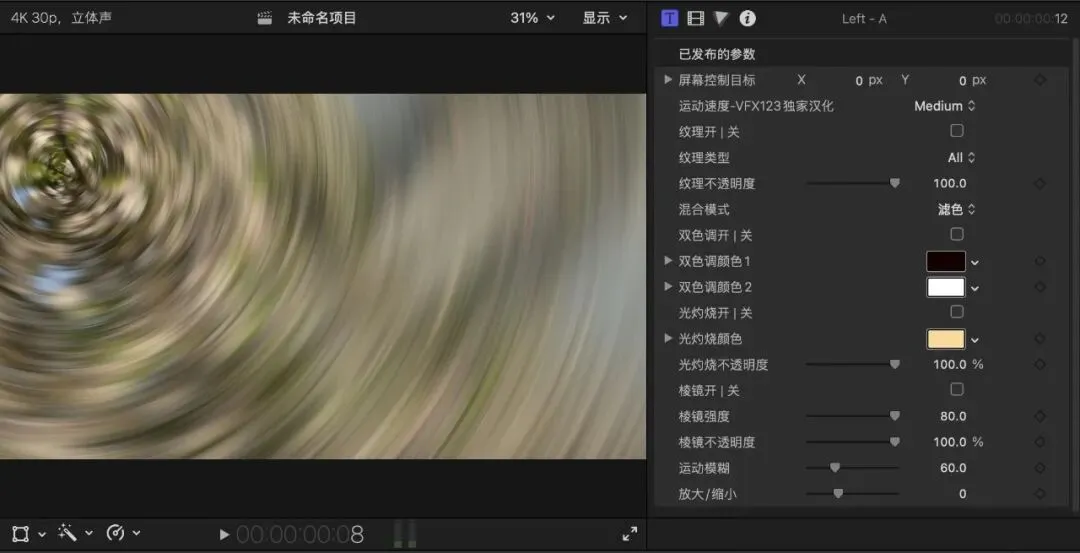Image resolution: width=1080 pixels, height=553 pixels.
Task: Open the Title inspector tab icon
Action: point(669,19)
